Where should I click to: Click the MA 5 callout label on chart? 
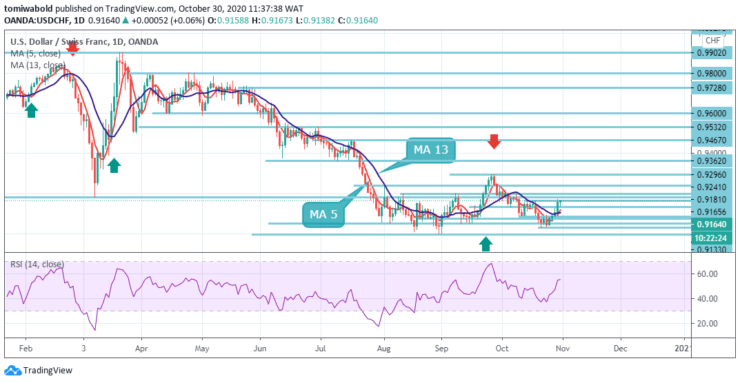(324, 215)
